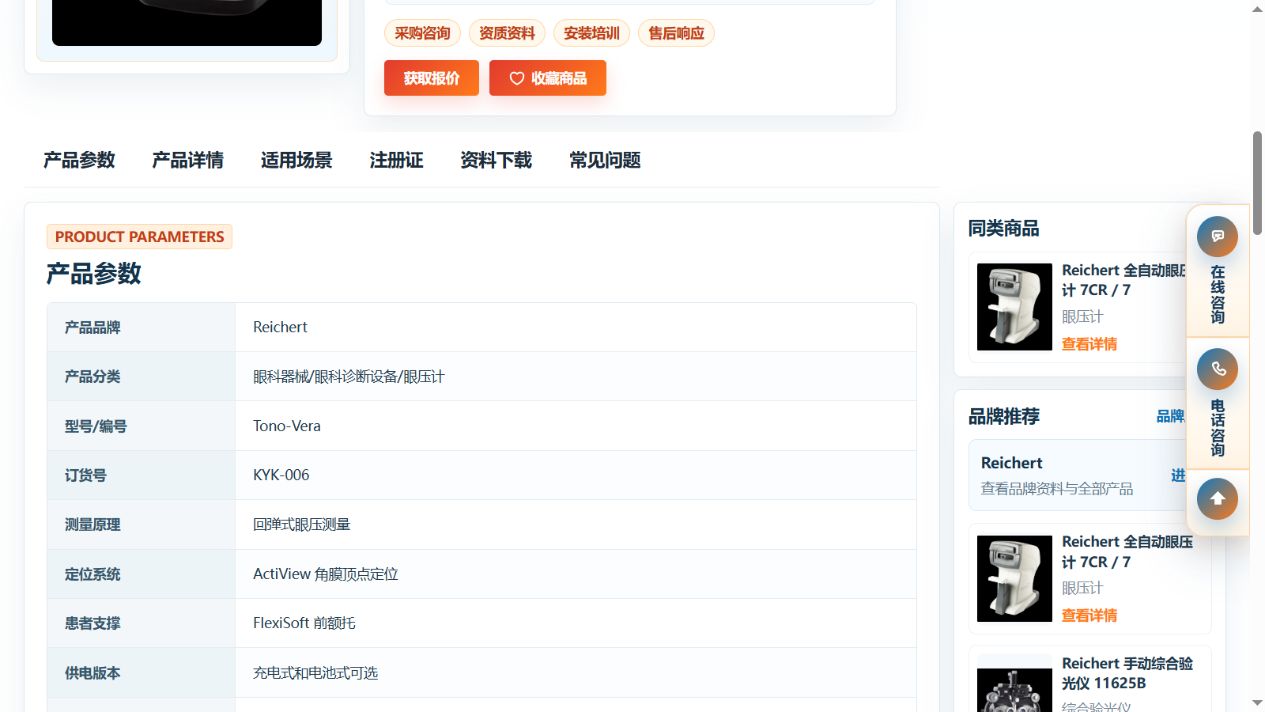The image size is (1265, 712).
Task: Click the scrollbar down arrow
Action: [x=1257, y=703]
